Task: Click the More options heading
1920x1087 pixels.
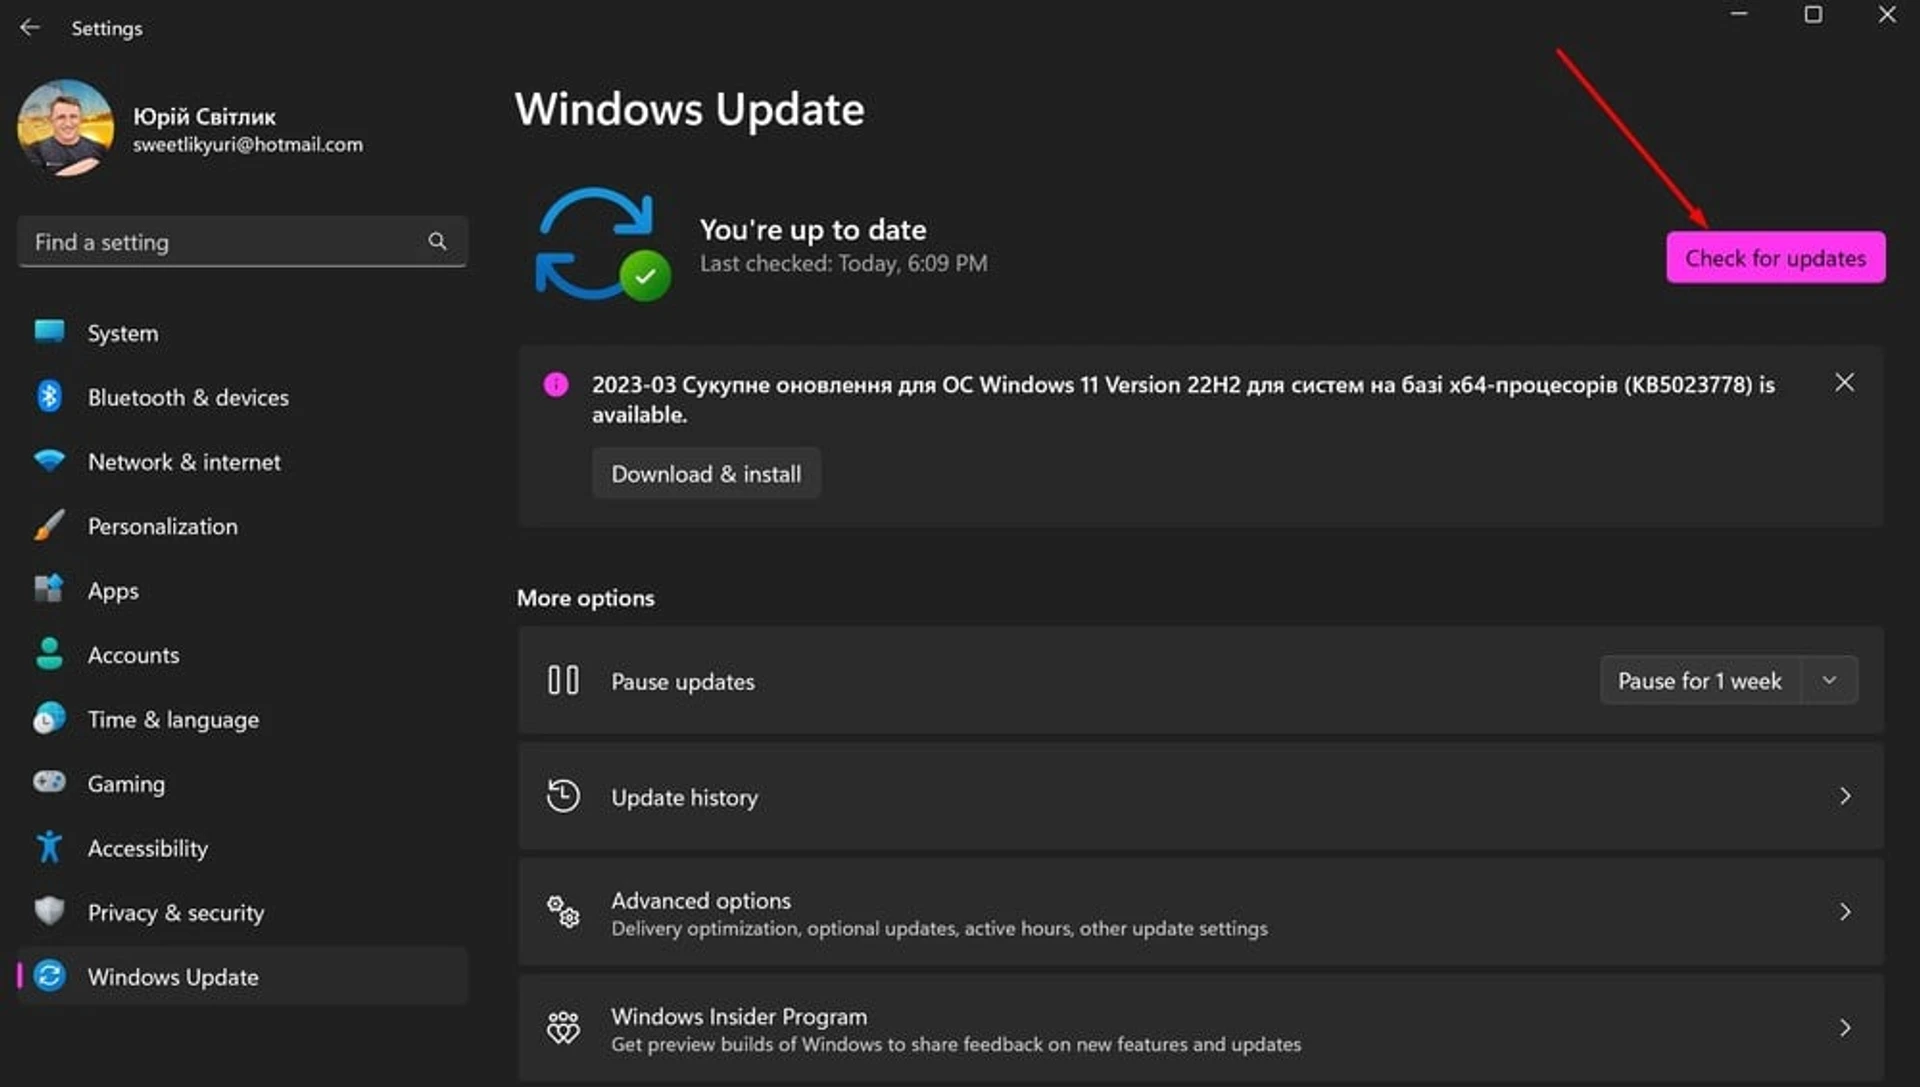Action: click(x=585, y=597)
